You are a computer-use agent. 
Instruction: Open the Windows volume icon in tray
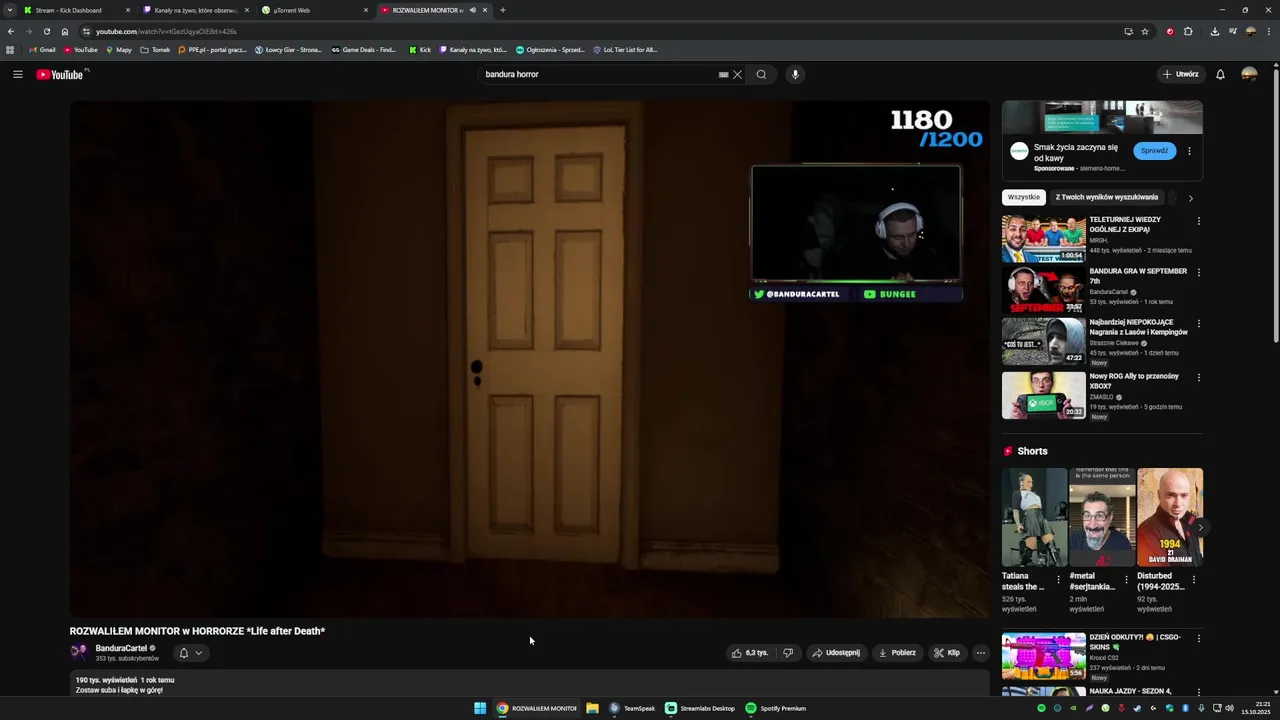coord(1229,708)
